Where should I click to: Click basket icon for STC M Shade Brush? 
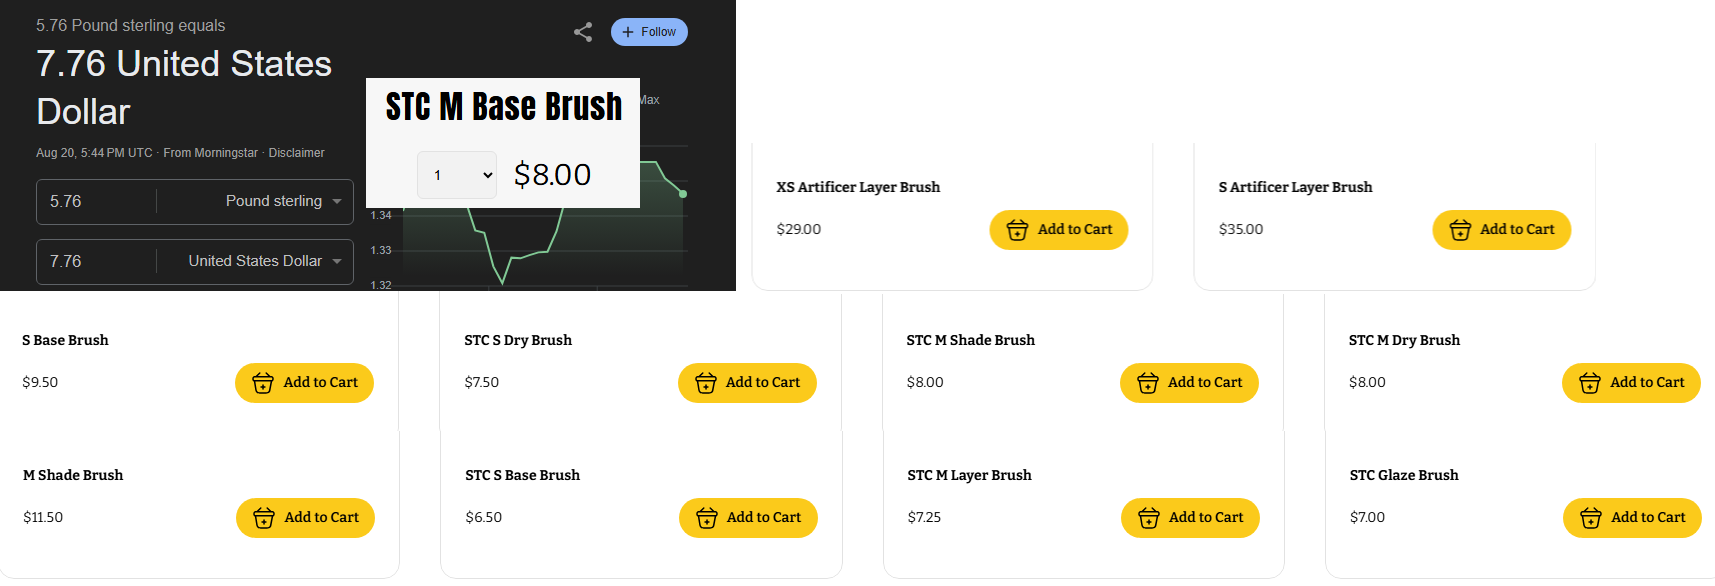click(x=1148, y=383)
